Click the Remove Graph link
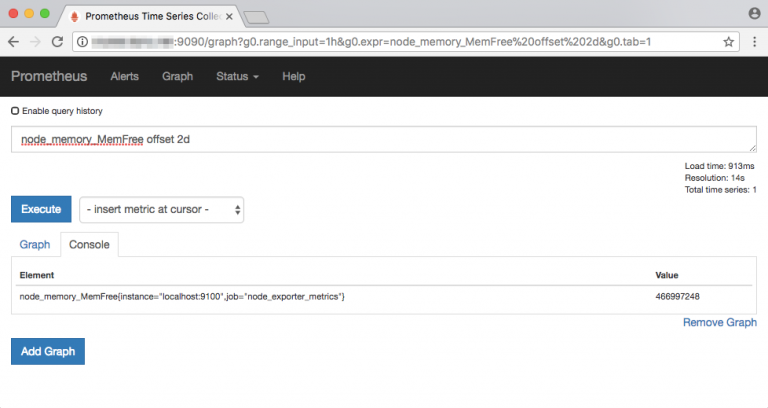This screenshot has width=768, height=408. point(719,322)
